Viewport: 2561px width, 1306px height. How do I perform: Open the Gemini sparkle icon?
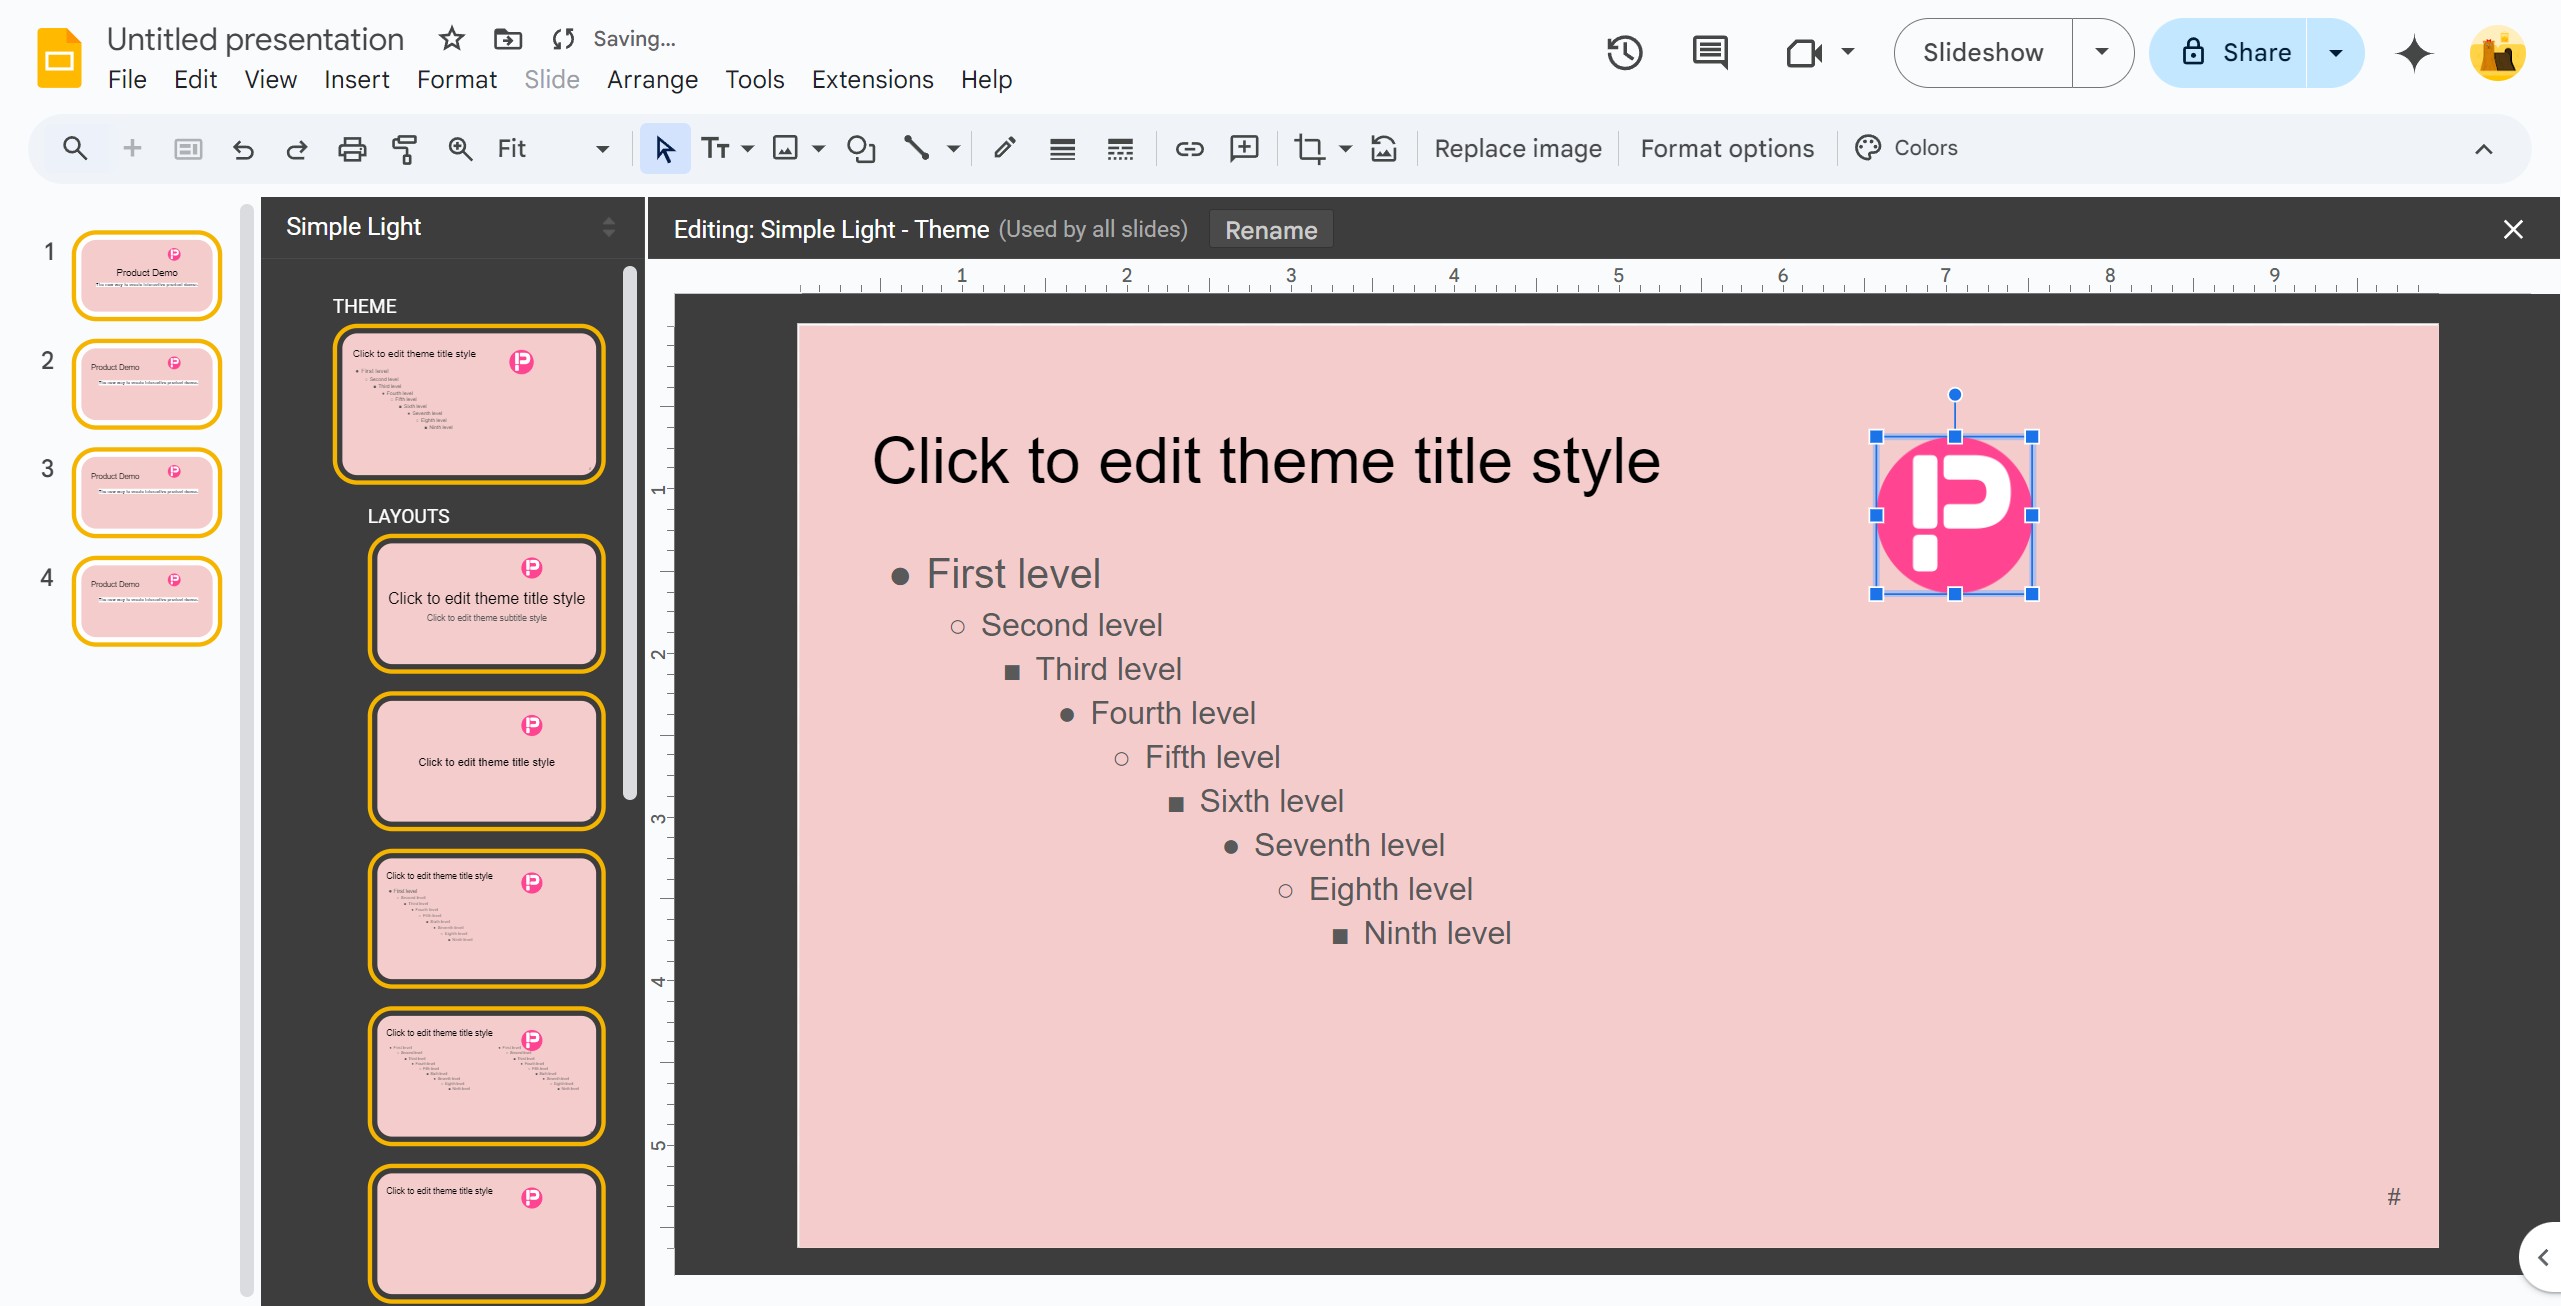pos(2414,52)
